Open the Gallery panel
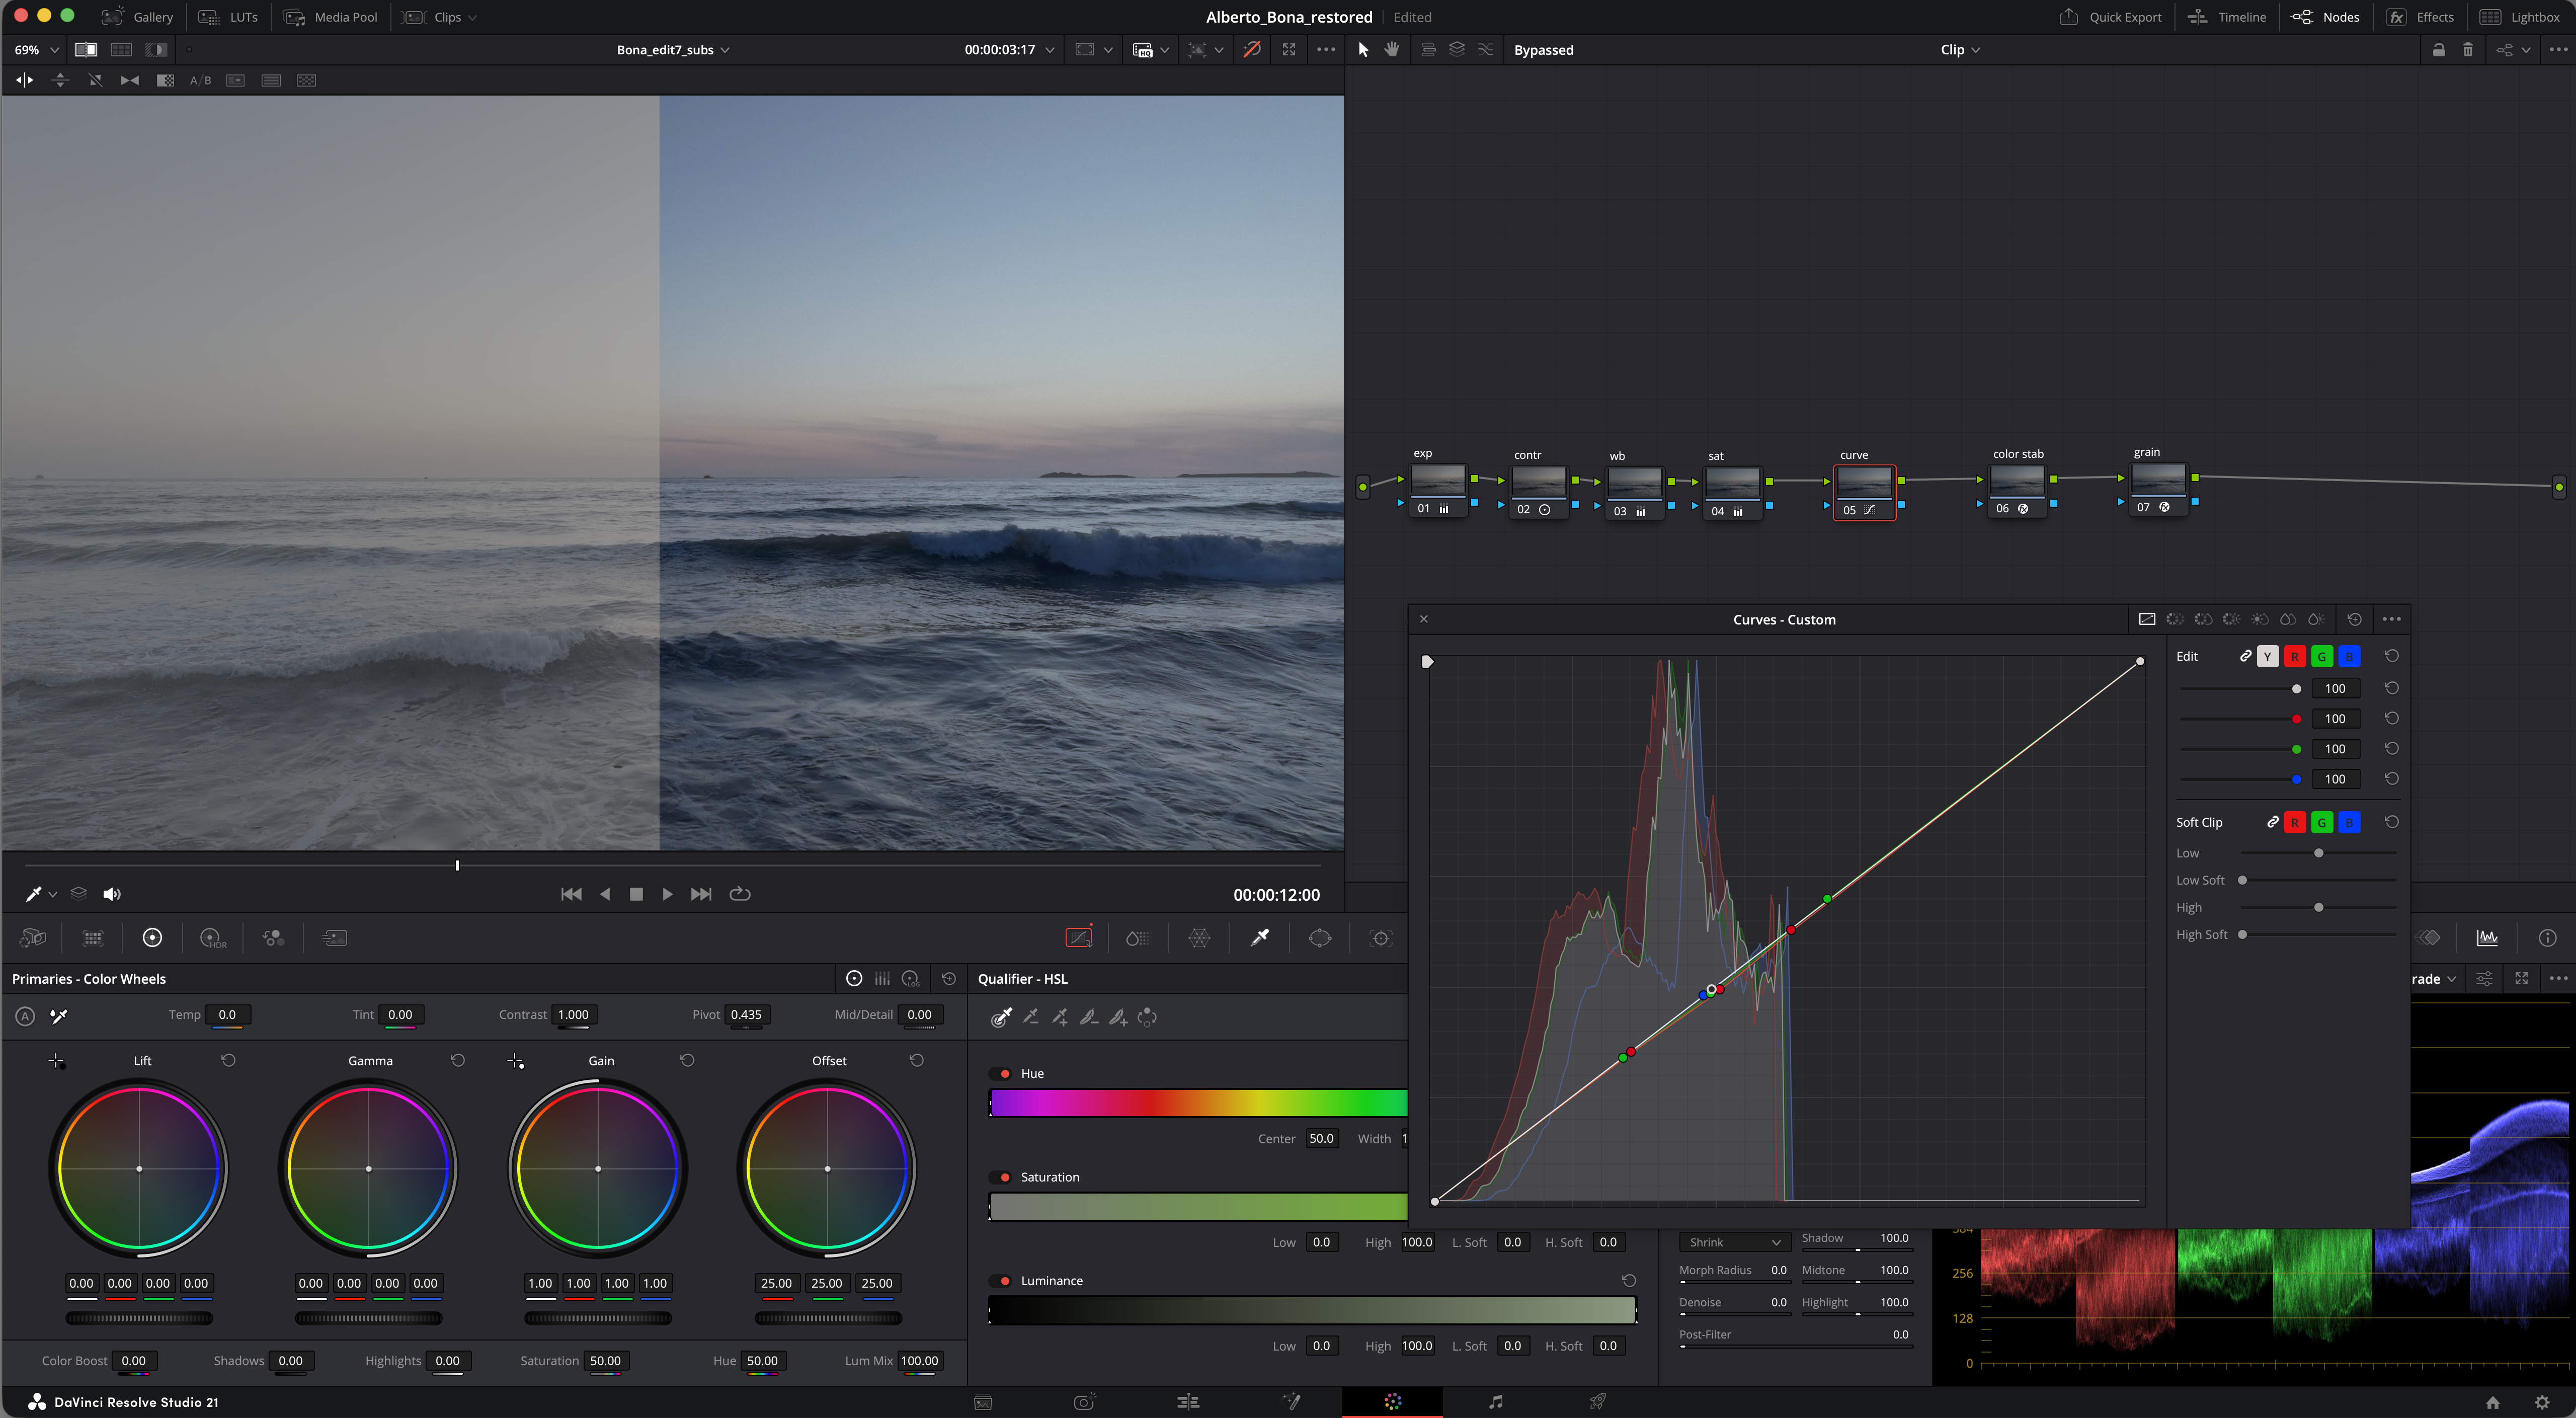This screenshot has width=2576, height=1418. [x=138, y=18]
